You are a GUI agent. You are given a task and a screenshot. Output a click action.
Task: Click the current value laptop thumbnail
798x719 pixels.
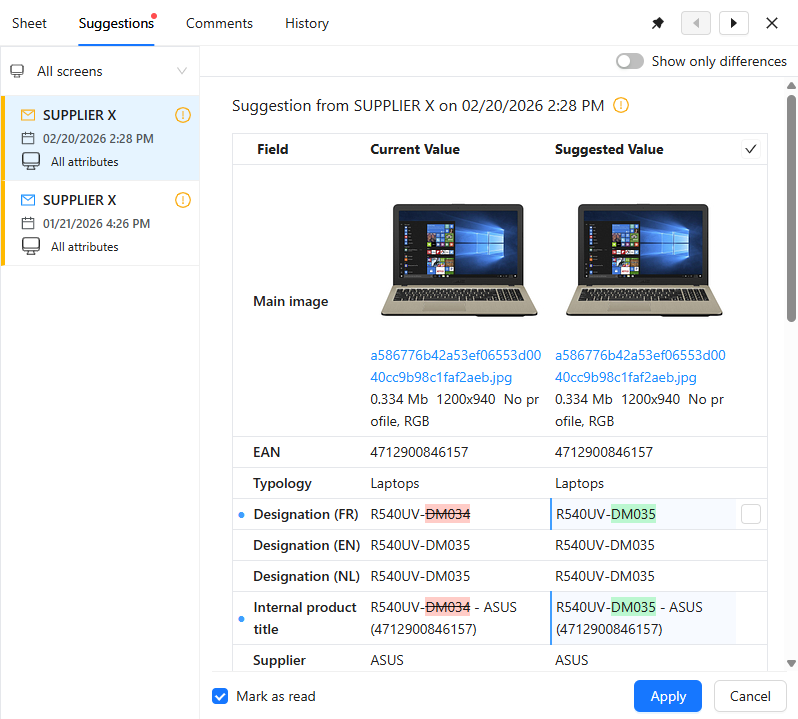(x=460, y=260)
